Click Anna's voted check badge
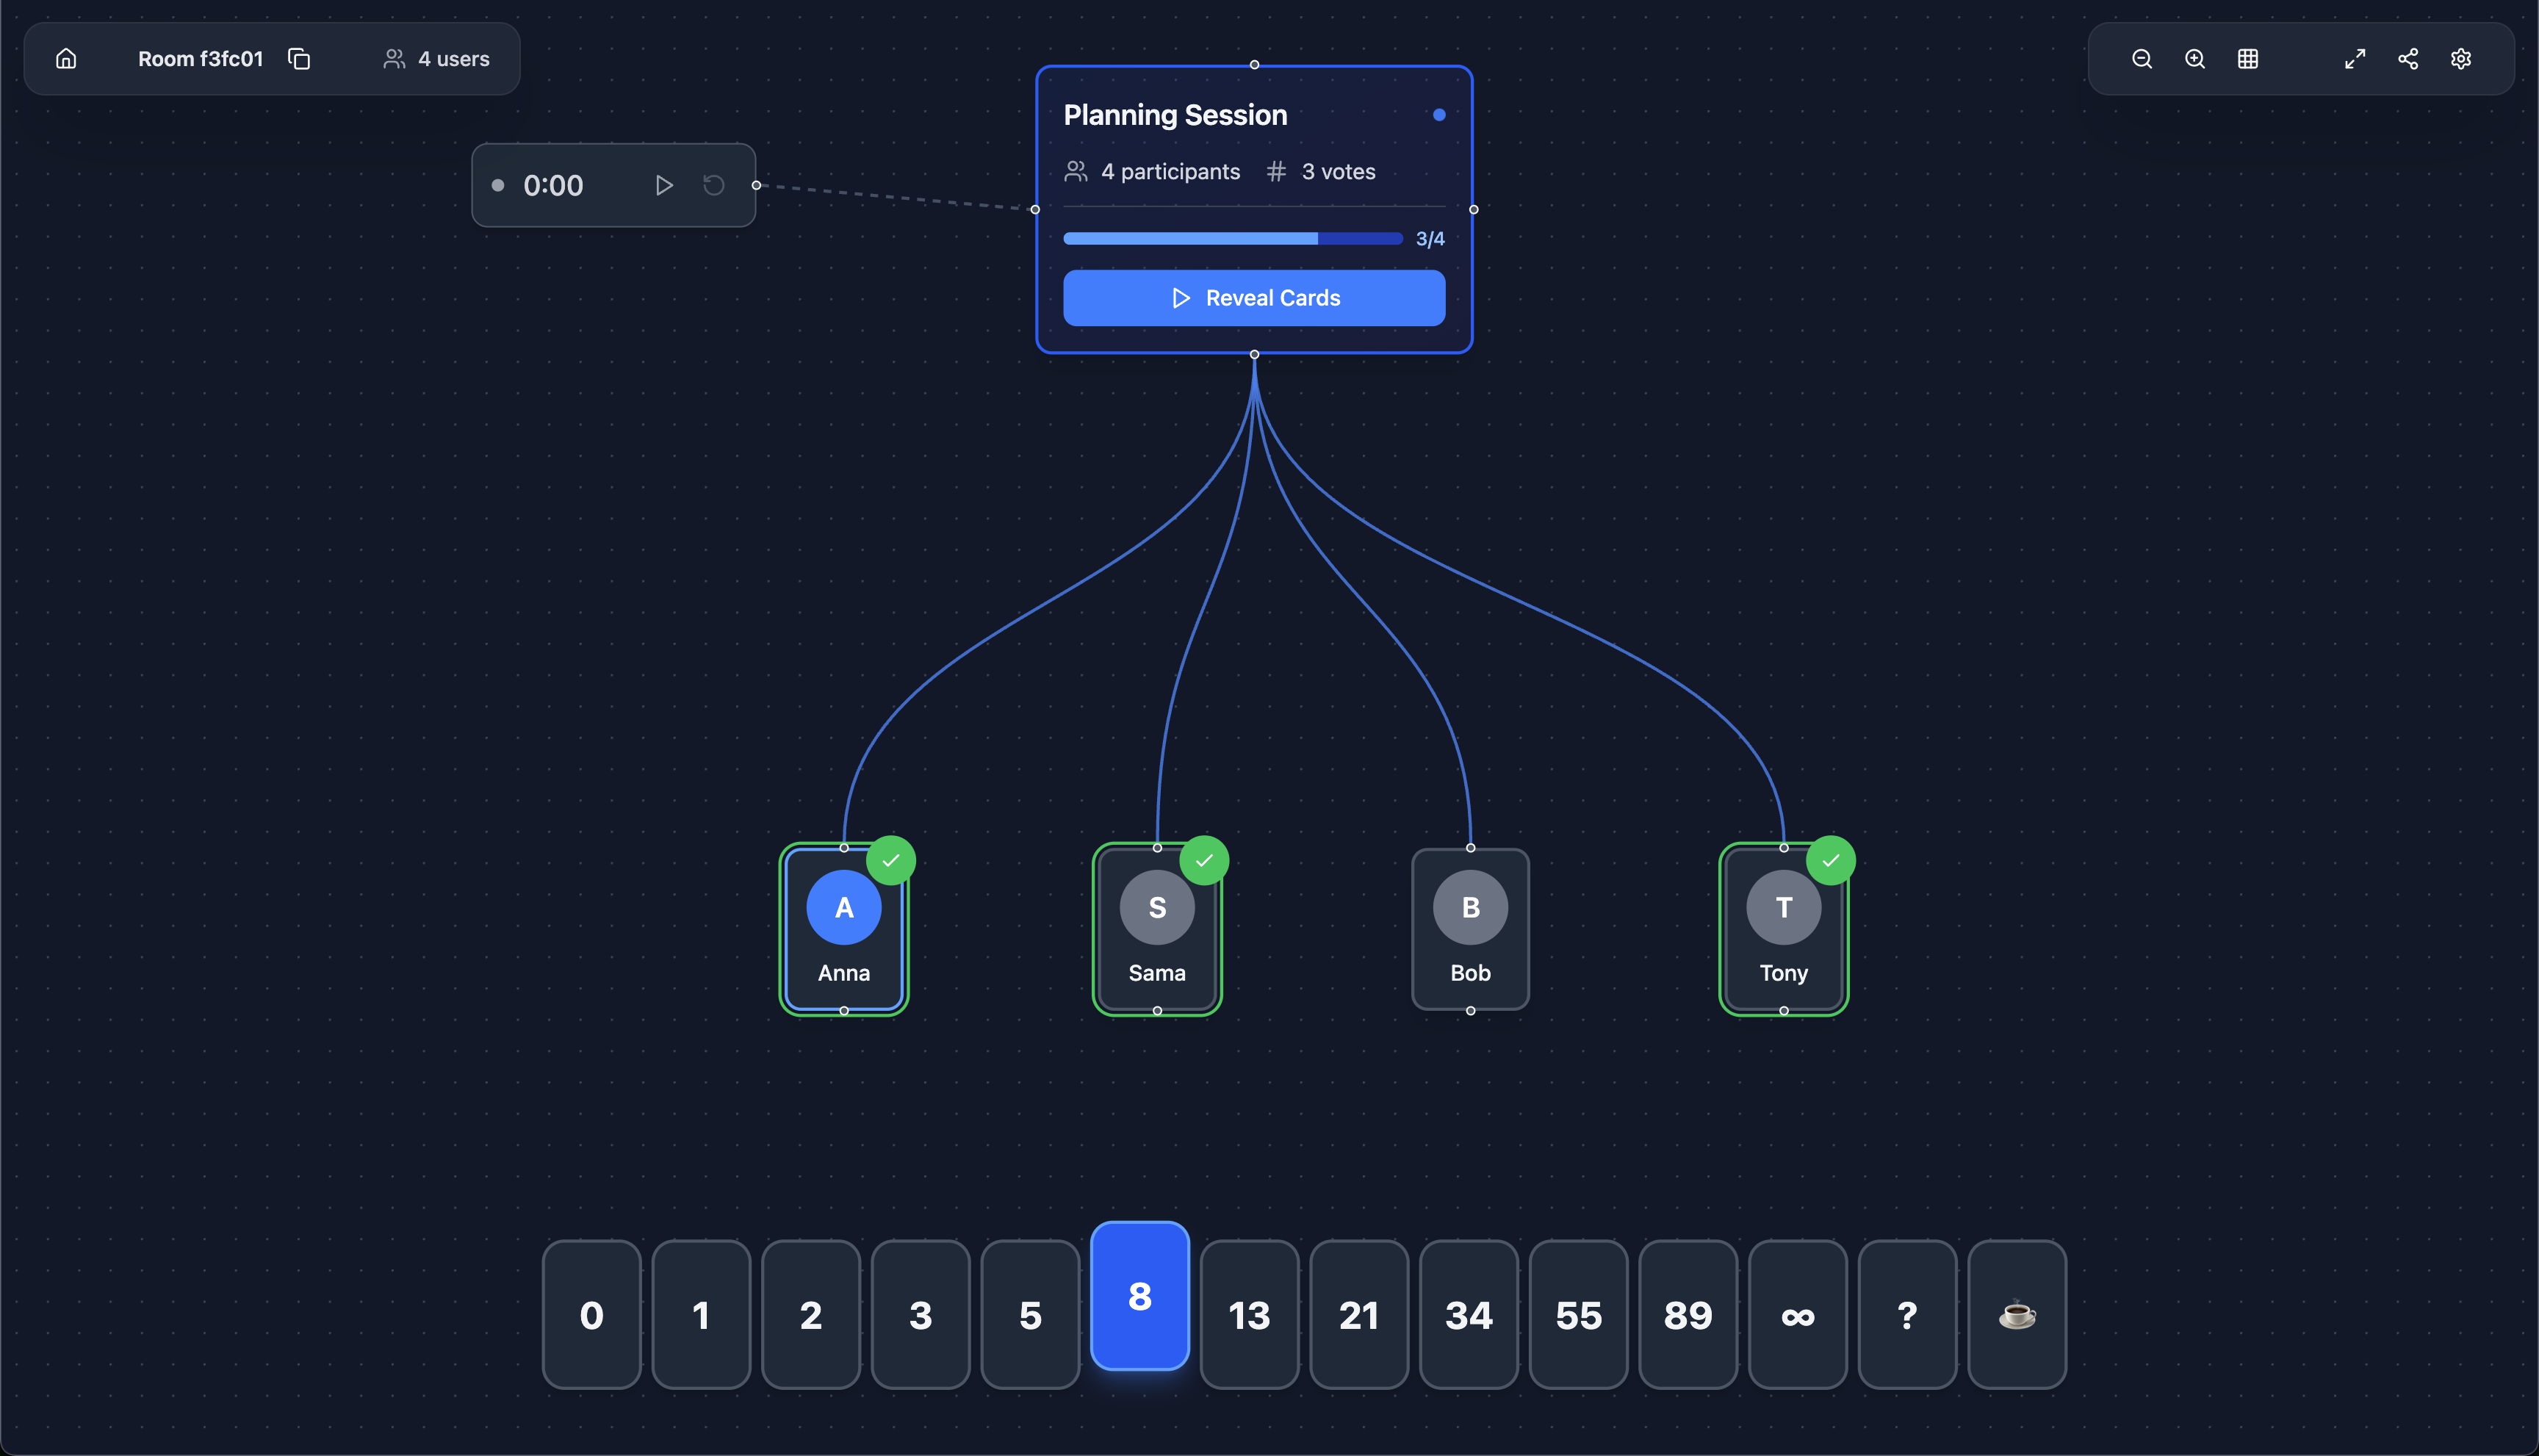Image resolution: width=2539 pixels, height=1456 pixels. [x=891, y=860]
